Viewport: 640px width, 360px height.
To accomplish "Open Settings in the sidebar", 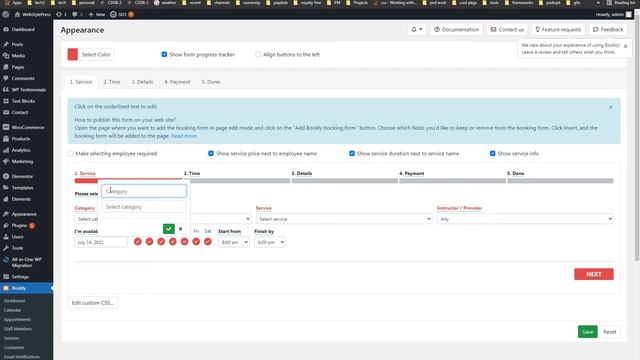I will pyautogui.click(x=20, y=277).
